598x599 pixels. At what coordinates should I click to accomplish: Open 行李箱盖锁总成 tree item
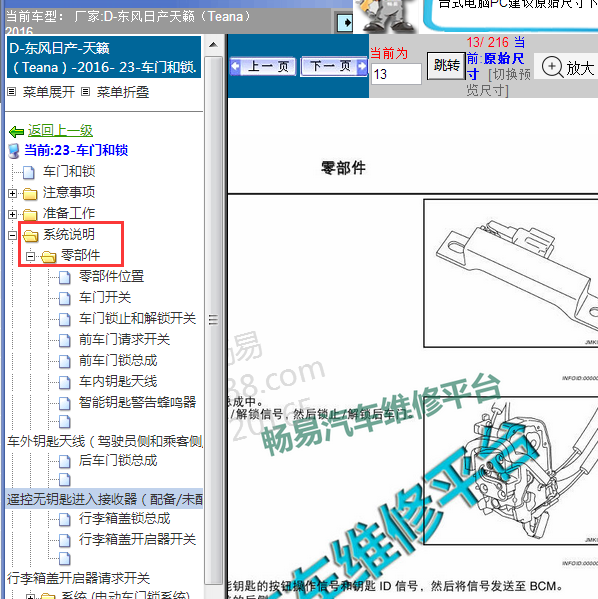coord(124,518)
